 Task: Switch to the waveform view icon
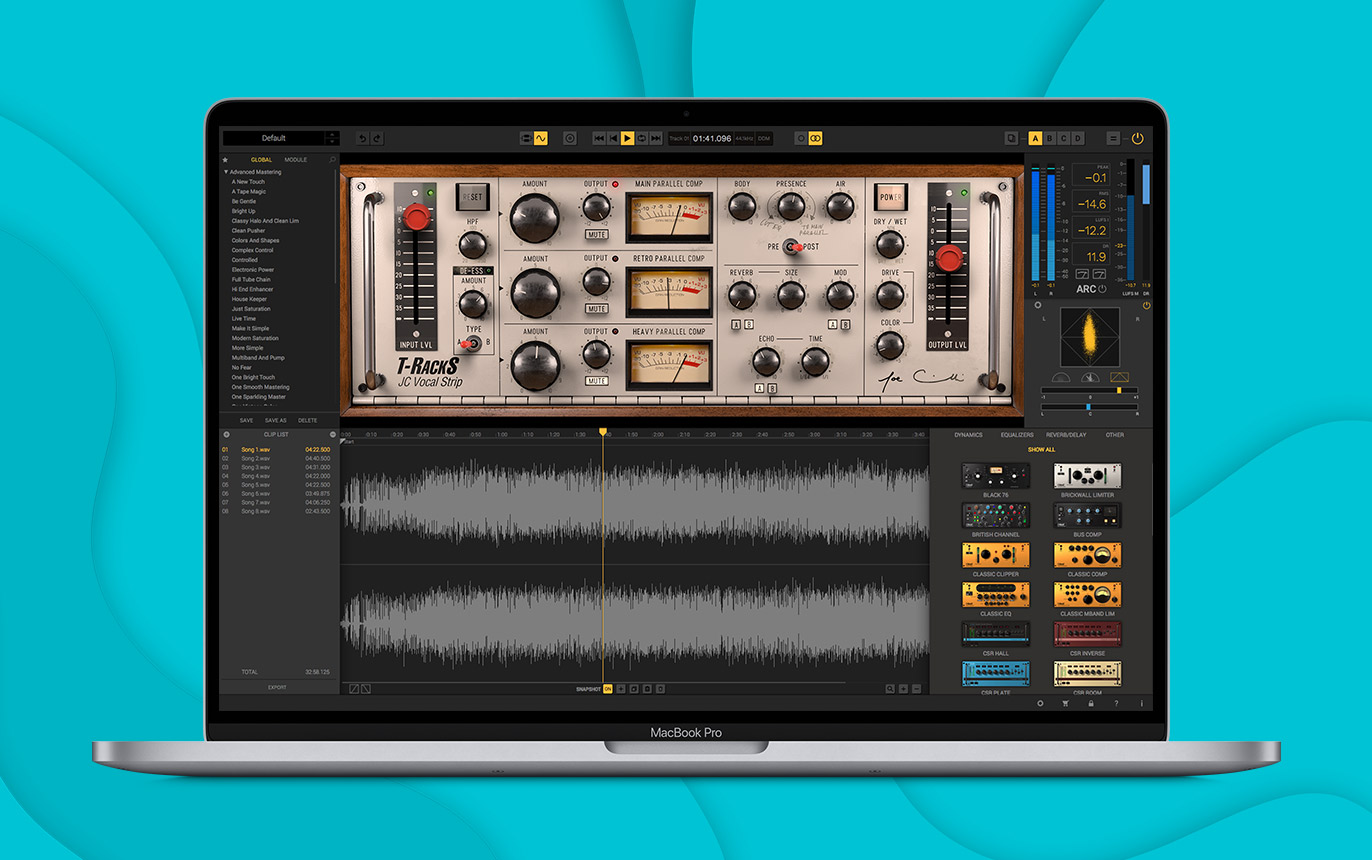tap(541, 138)
